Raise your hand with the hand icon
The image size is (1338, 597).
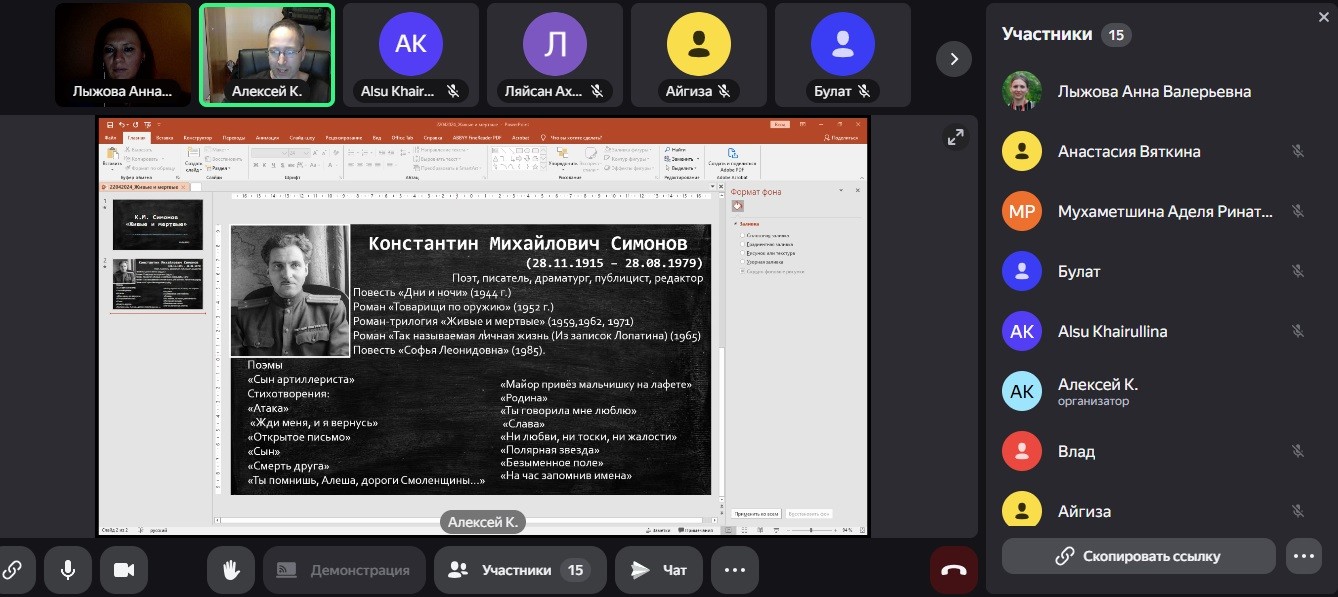[231, 570]
